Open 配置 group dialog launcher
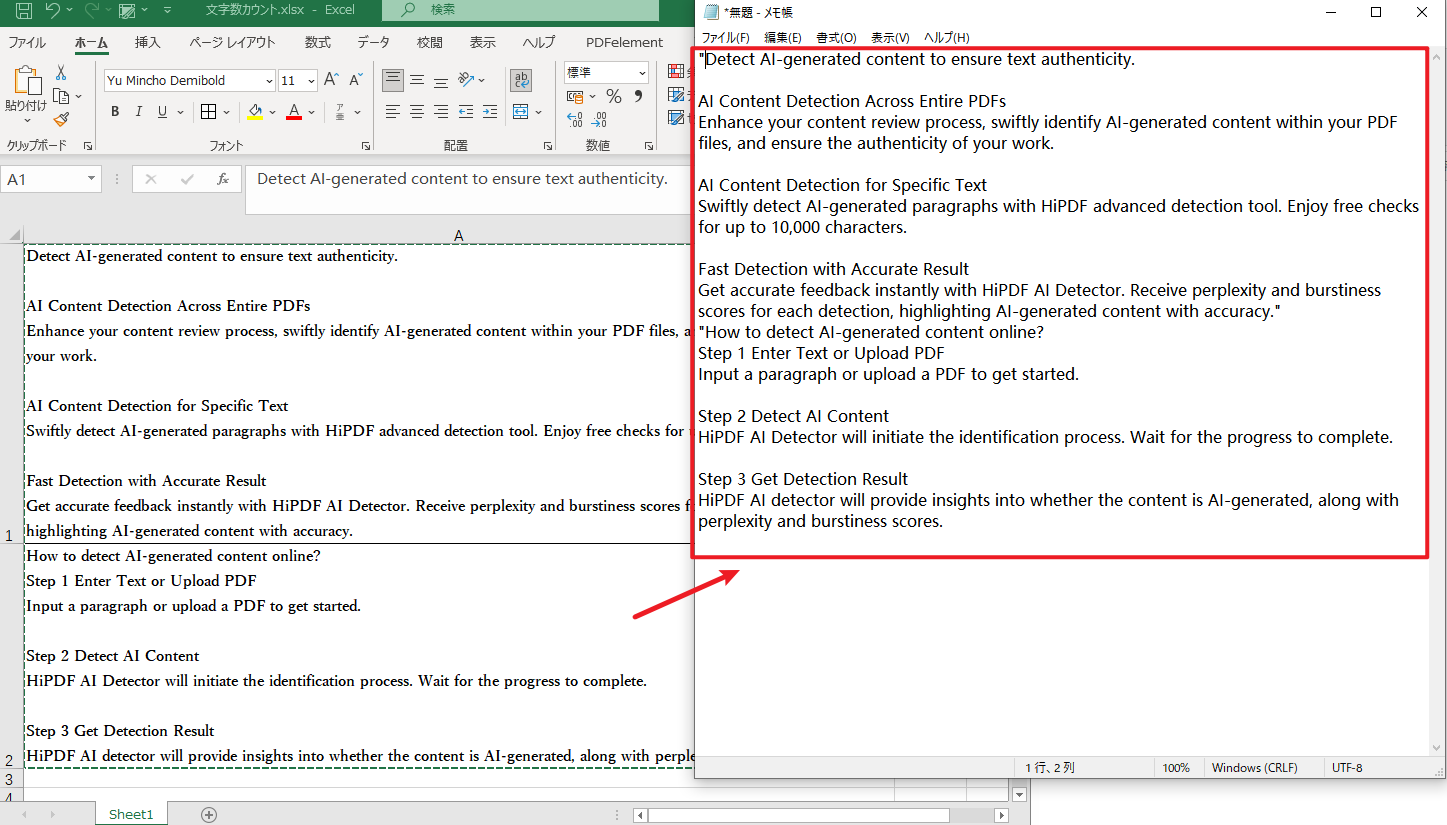The image size is (1447, 825). (x=547, y=146)
